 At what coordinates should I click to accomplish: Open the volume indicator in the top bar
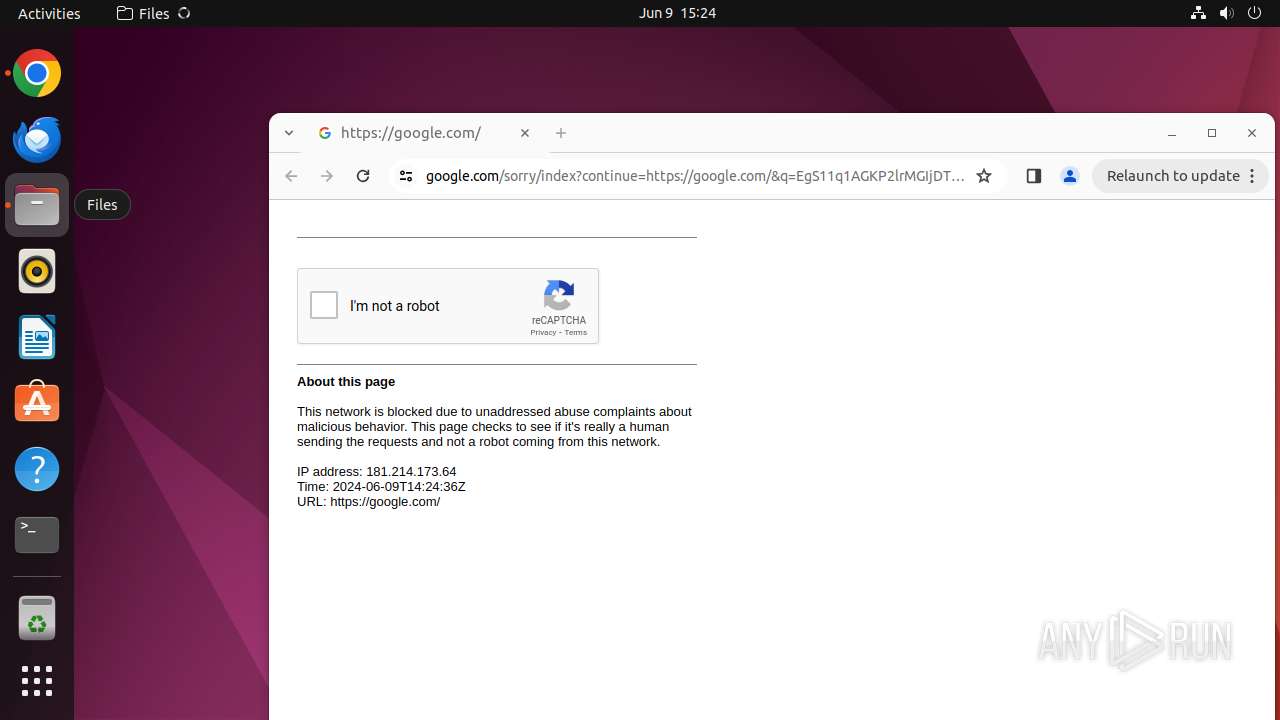click(1227, 13)
